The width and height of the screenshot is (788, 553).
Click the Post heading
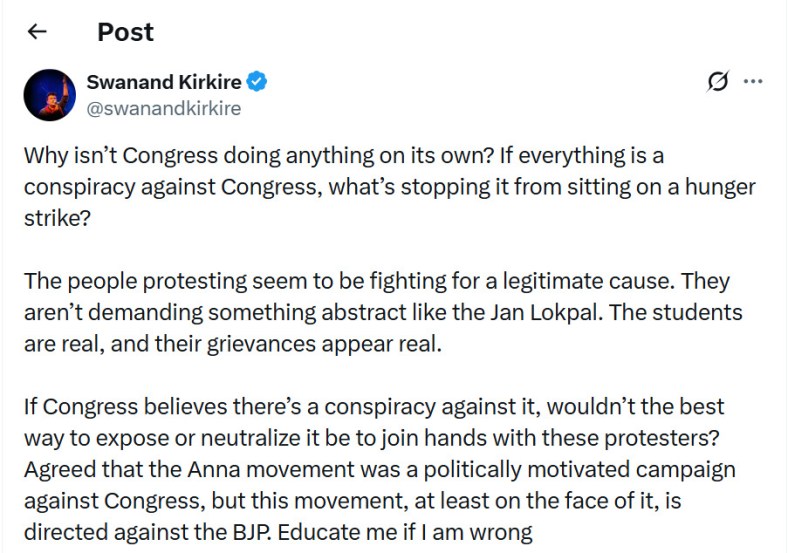[x=125, y=32]
